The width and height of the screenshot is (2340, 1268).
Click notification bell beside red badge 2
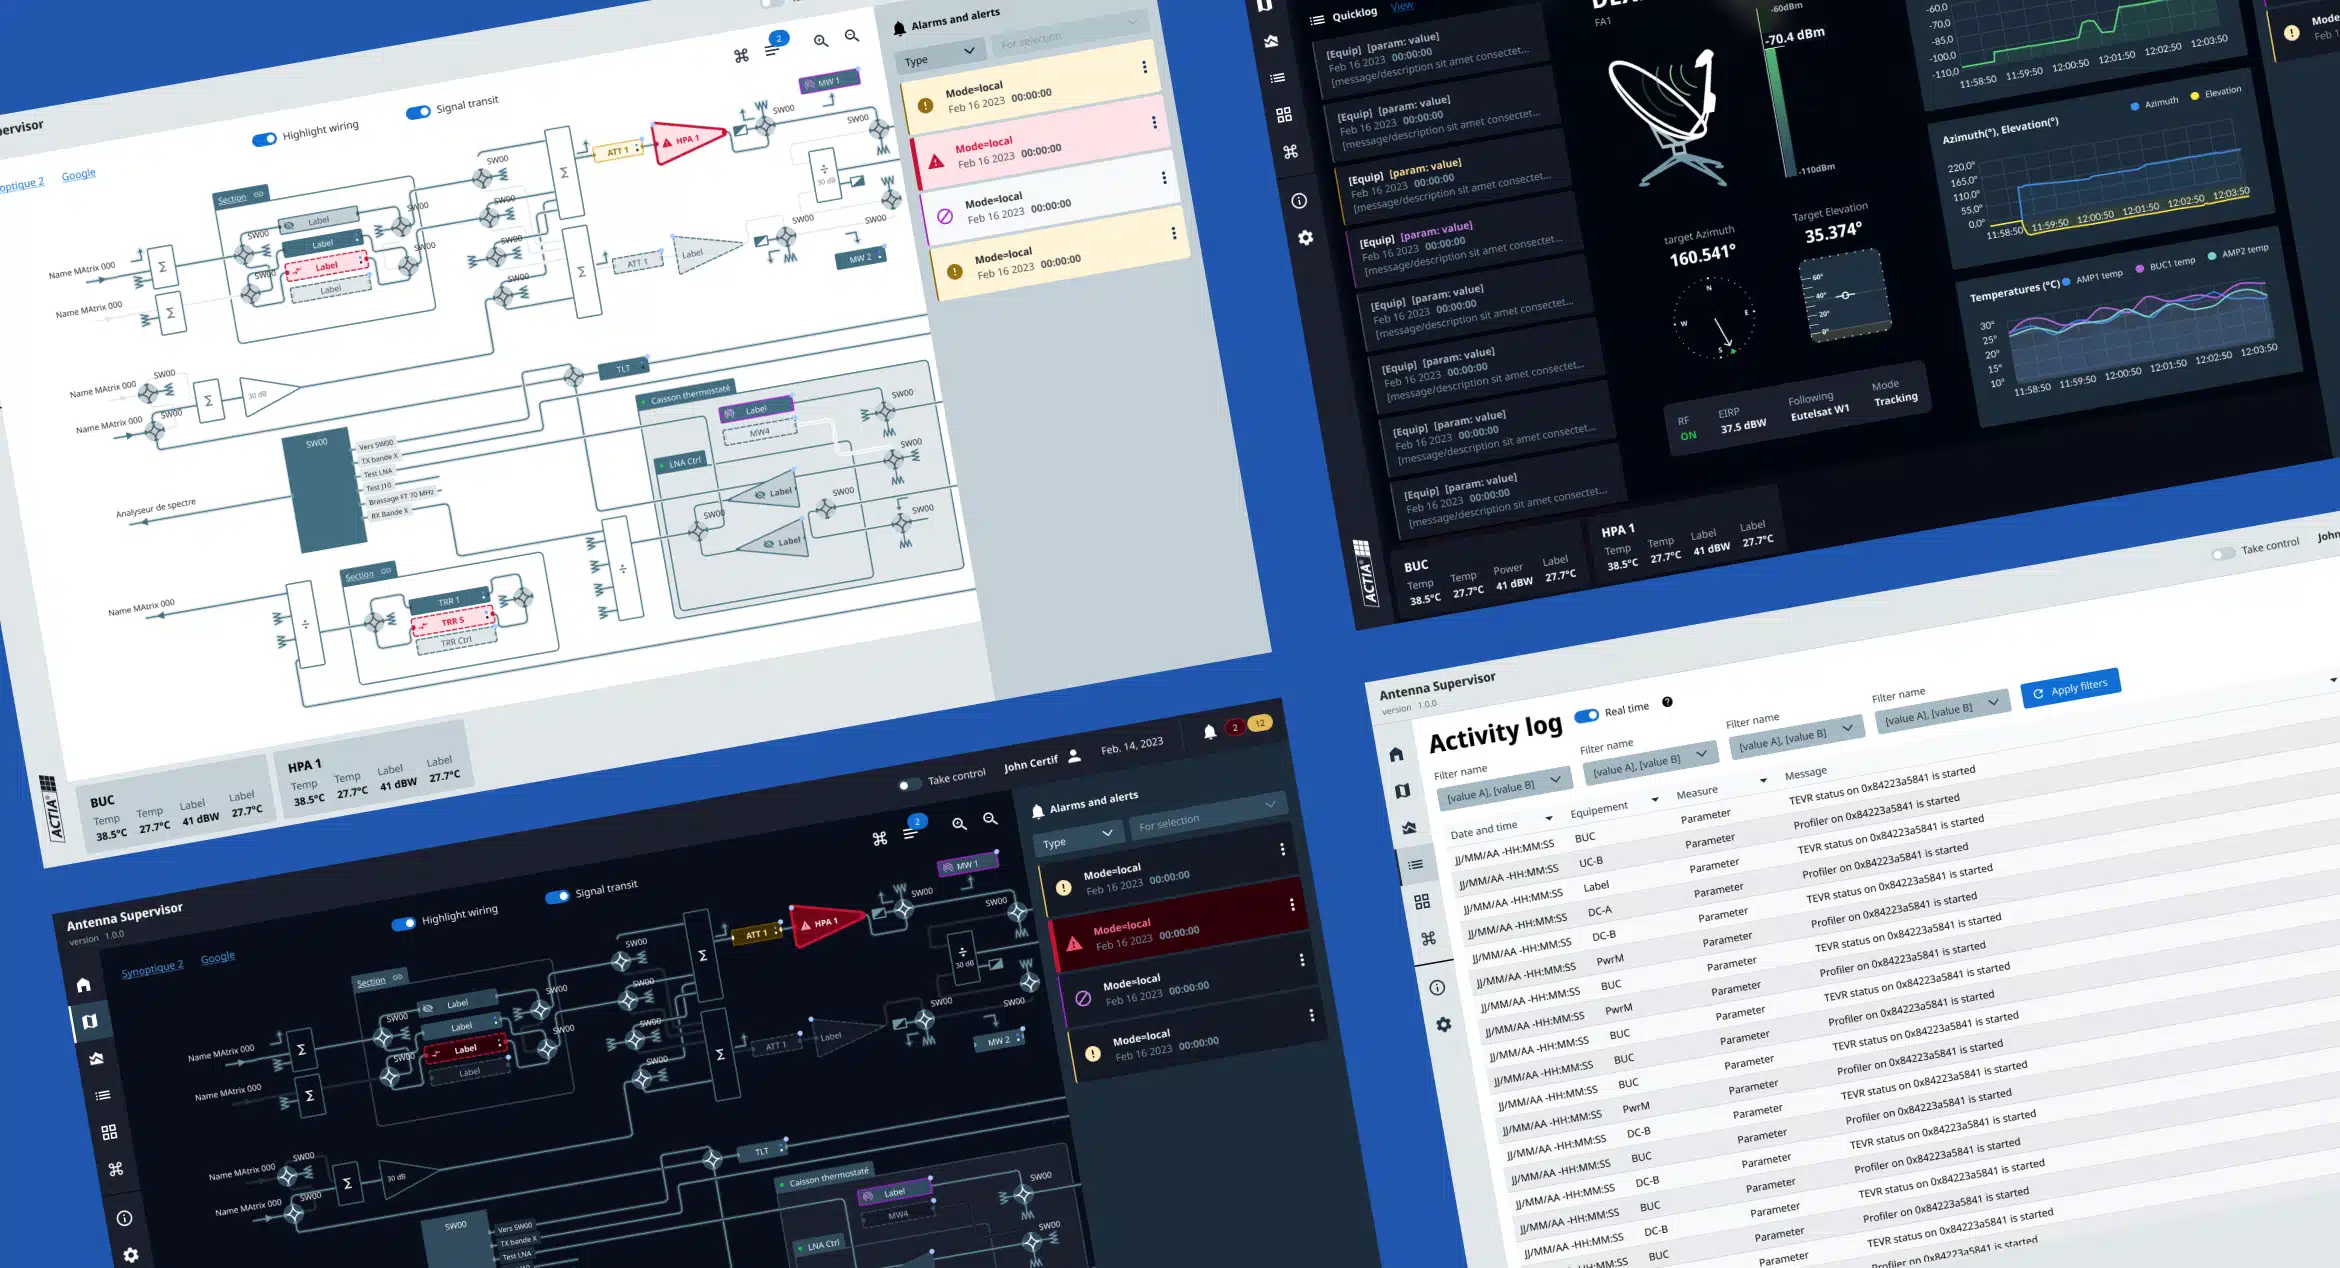(x=1210, y=732)
